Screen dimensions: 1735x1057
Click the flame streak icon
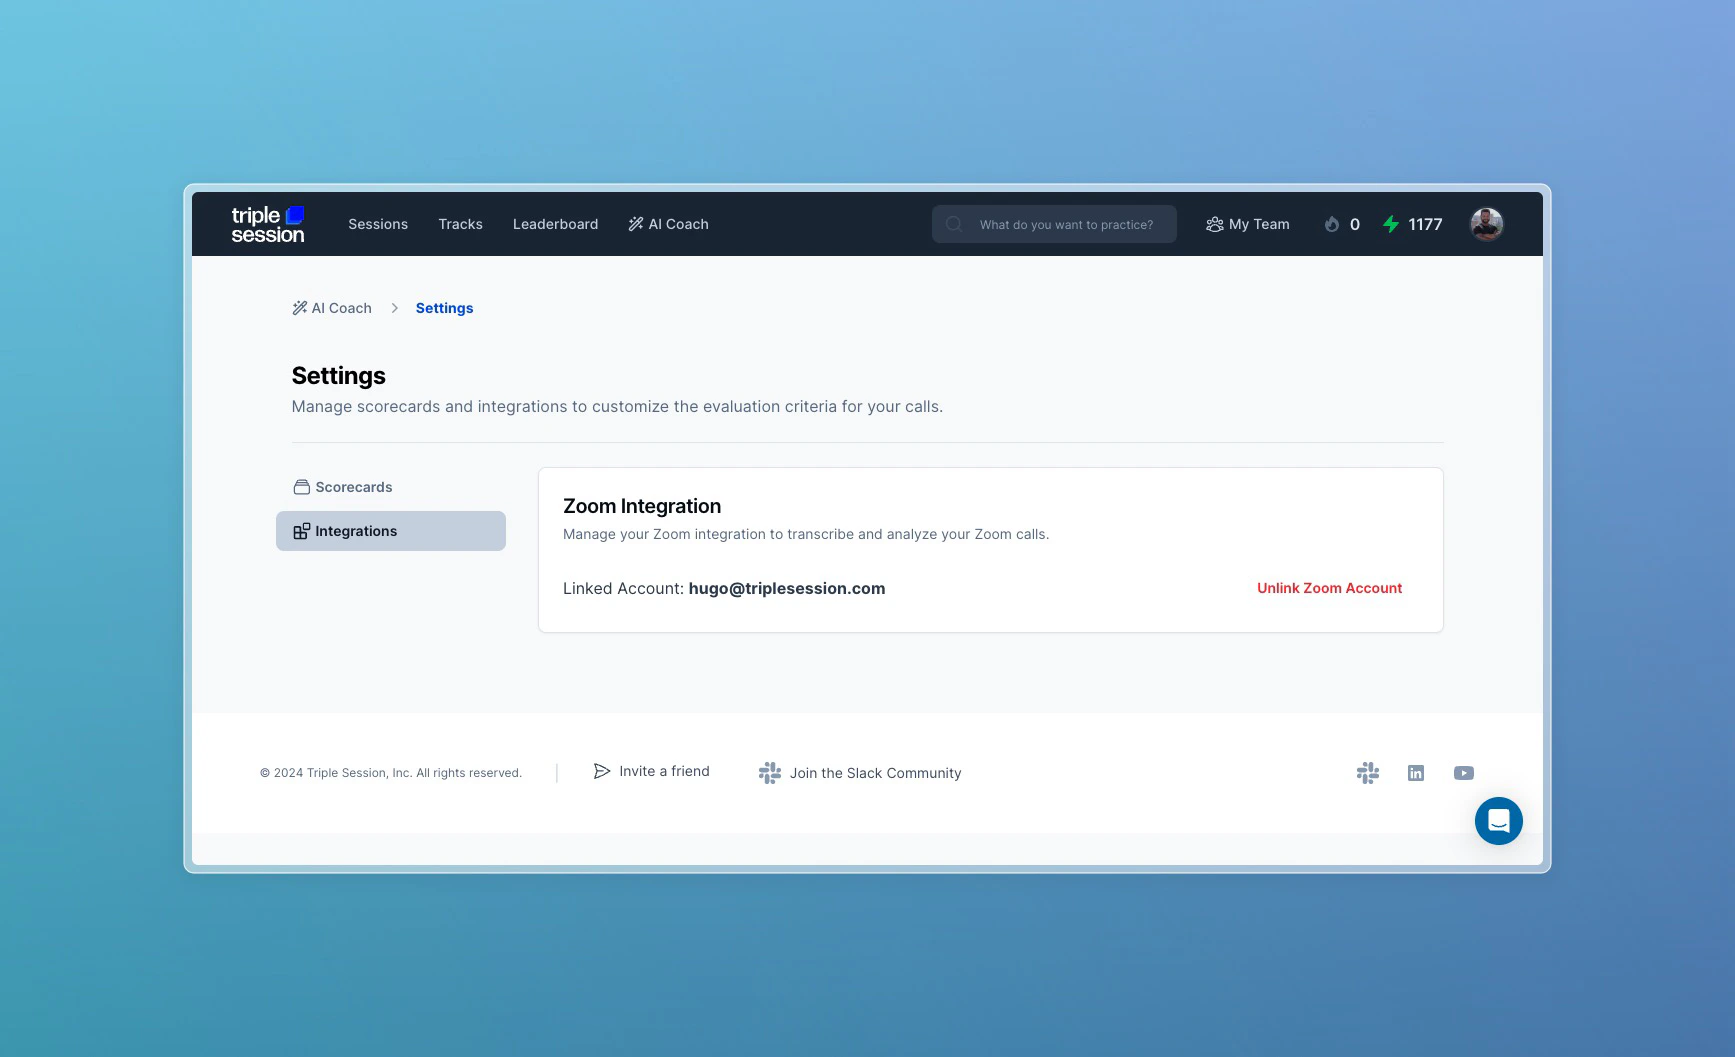1332,224
